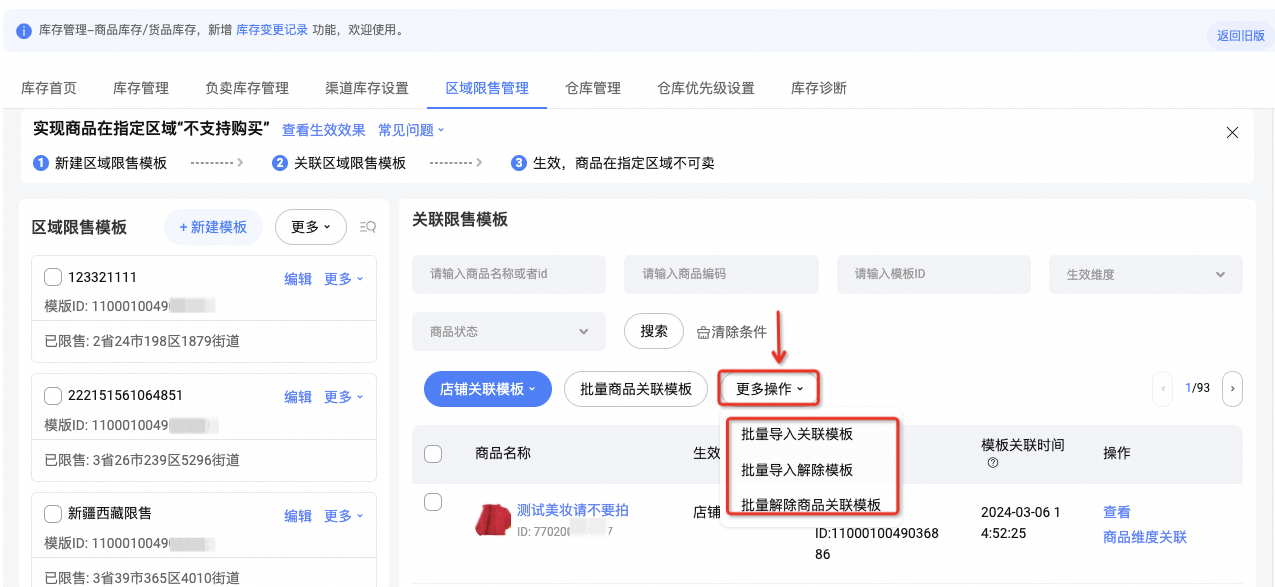Switch to the 库存首页 tab

tap(49, 88)
